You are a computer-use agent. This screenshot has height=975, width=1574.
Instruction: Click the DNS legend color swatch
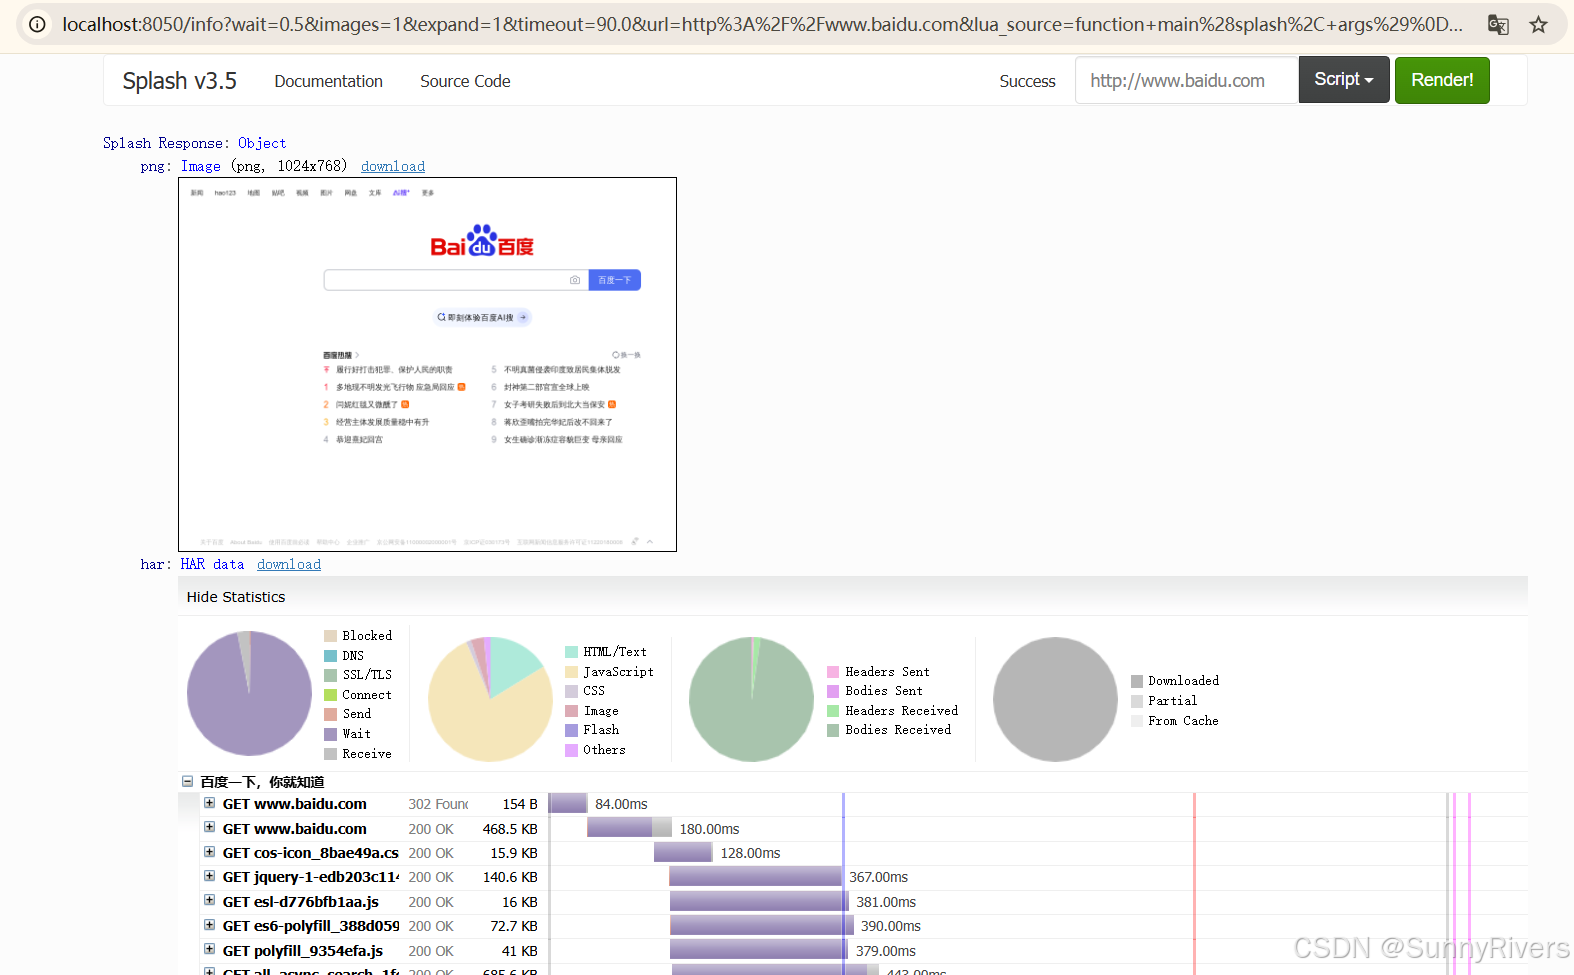click(x=331, y=656)
